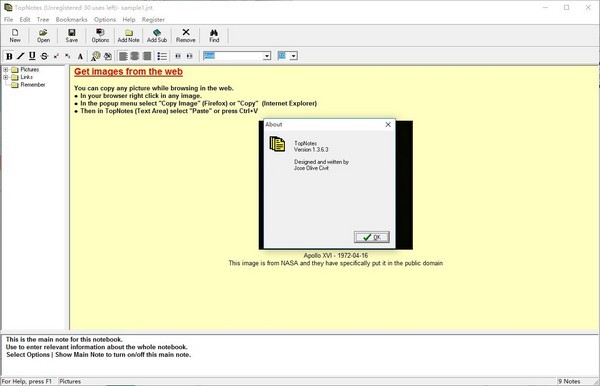Open the Register menu
Viewport: 600px width, 386px height.
[x=153, y=20]
